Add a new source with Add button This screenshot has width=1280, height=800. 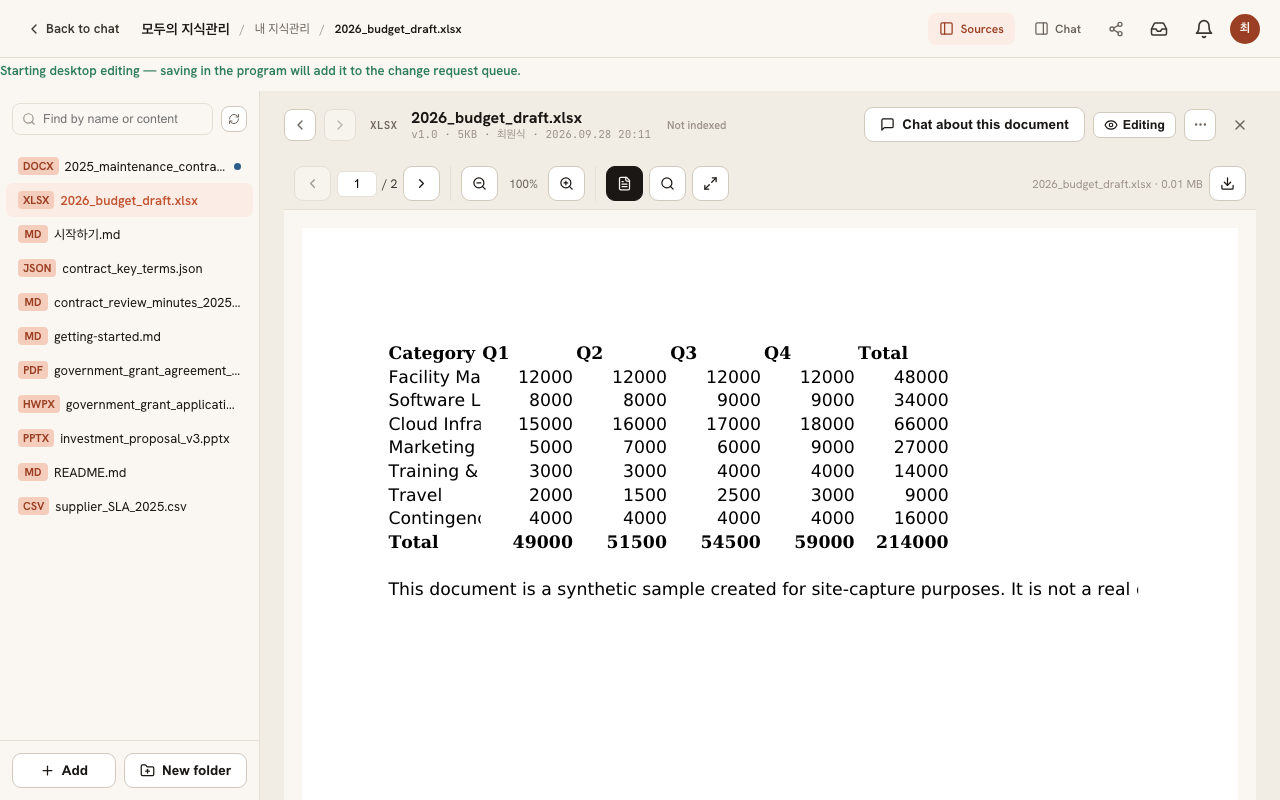pos(64,770)
